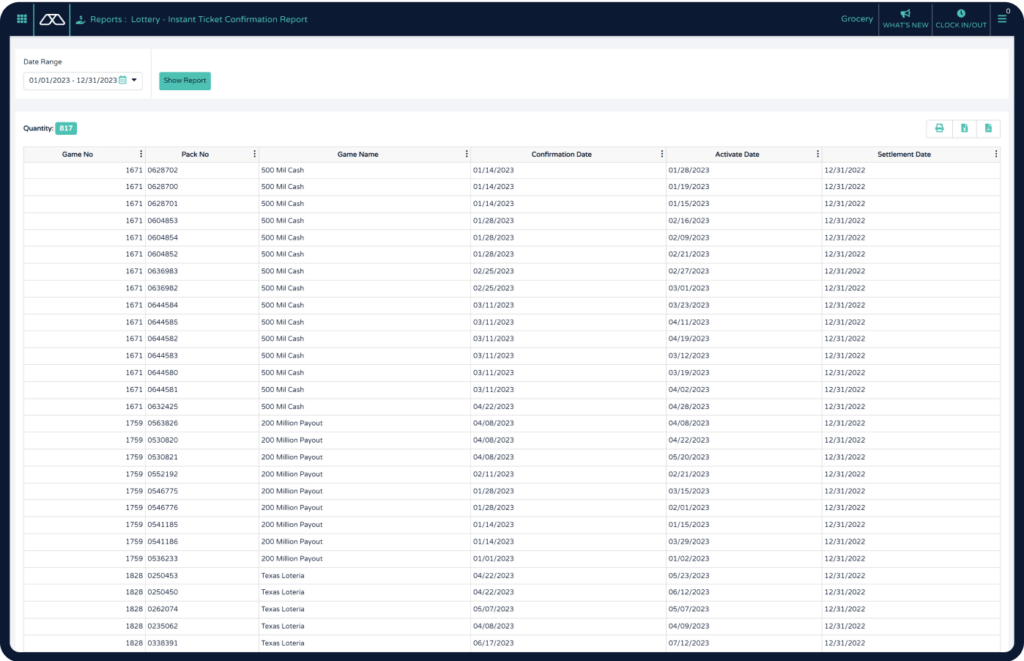Image resolution: width=1024 pixels, height=661 pixels.
Task: Print the report using the printer icon
Action: coord(939,128)
